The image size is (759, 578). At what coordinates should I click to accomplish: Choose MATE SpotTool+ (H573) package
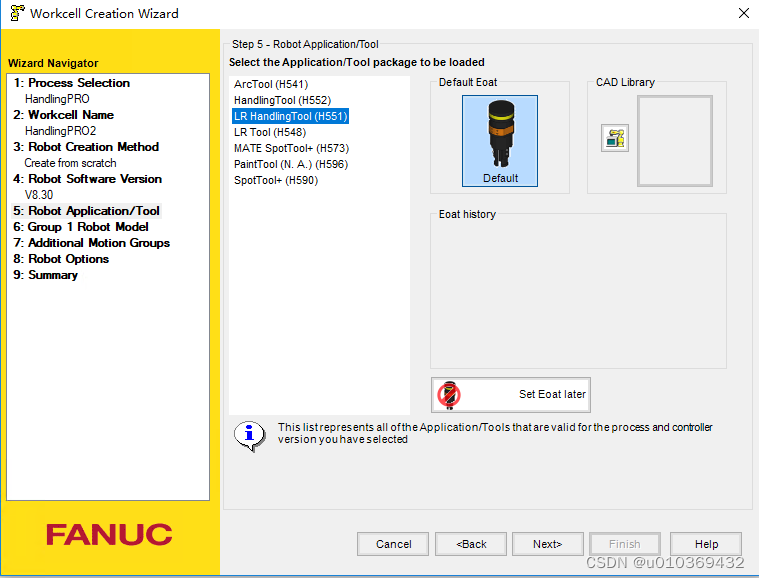[x=291, y=148]
